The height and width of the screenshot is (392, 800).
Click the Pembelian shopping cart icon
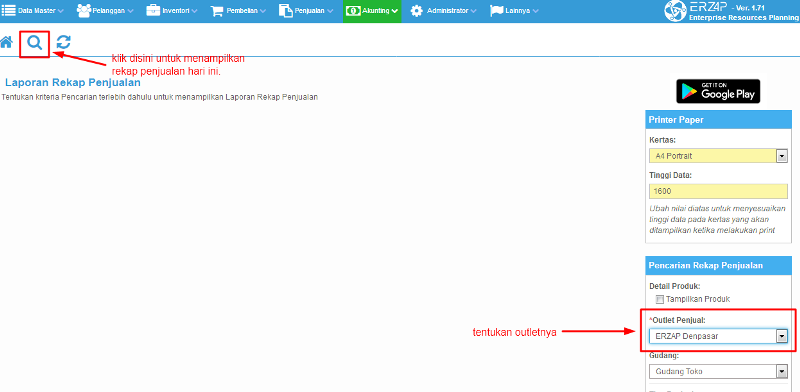click(217, 11)
